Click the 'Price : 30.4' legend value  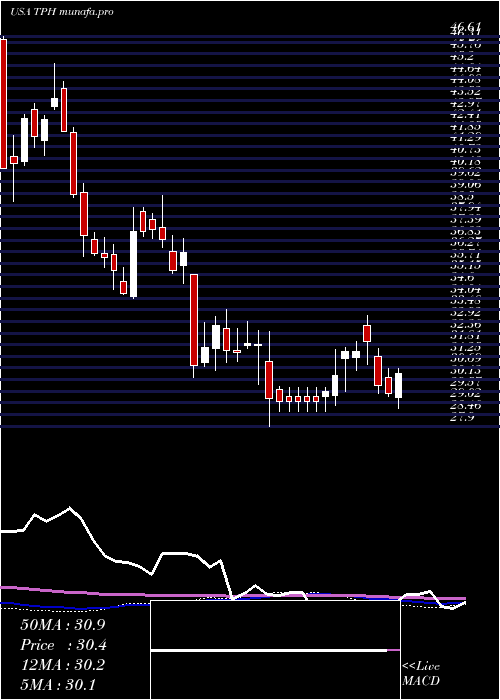click(63, 645)
